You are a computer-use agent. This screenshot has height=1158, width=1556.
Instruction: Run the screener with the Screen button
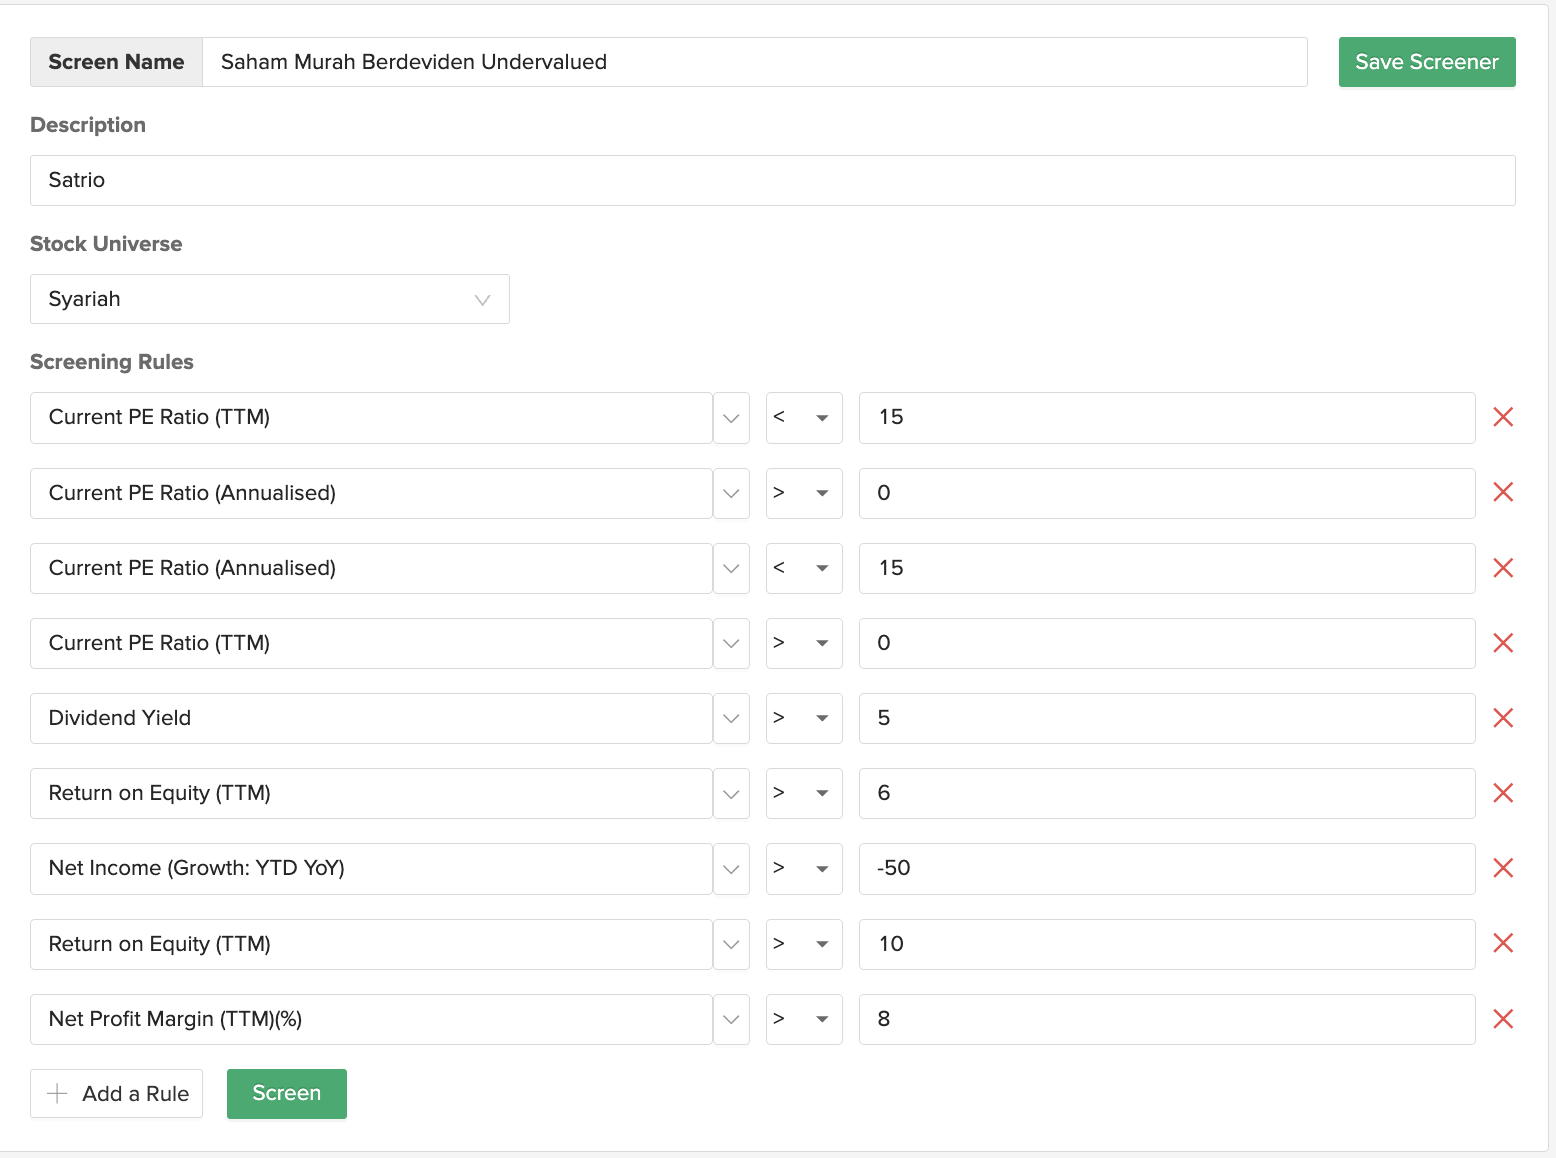[286, 1093]
